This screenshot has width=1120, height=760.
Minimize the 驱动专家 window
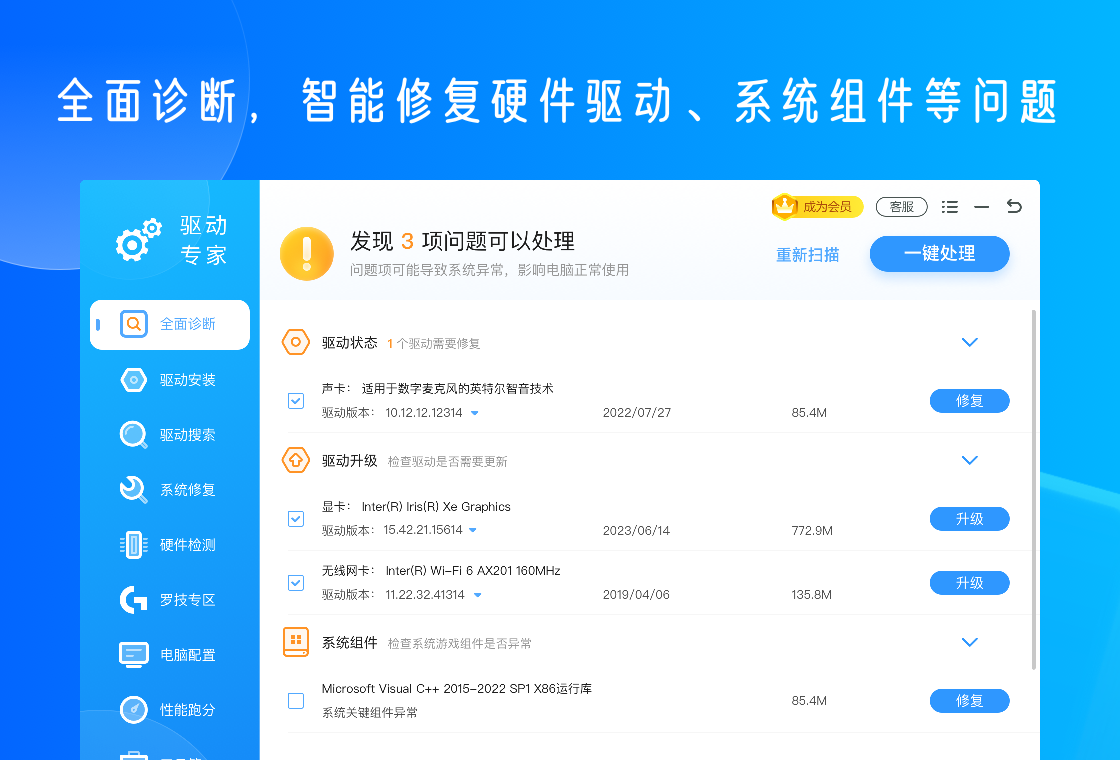click(981, 207)
